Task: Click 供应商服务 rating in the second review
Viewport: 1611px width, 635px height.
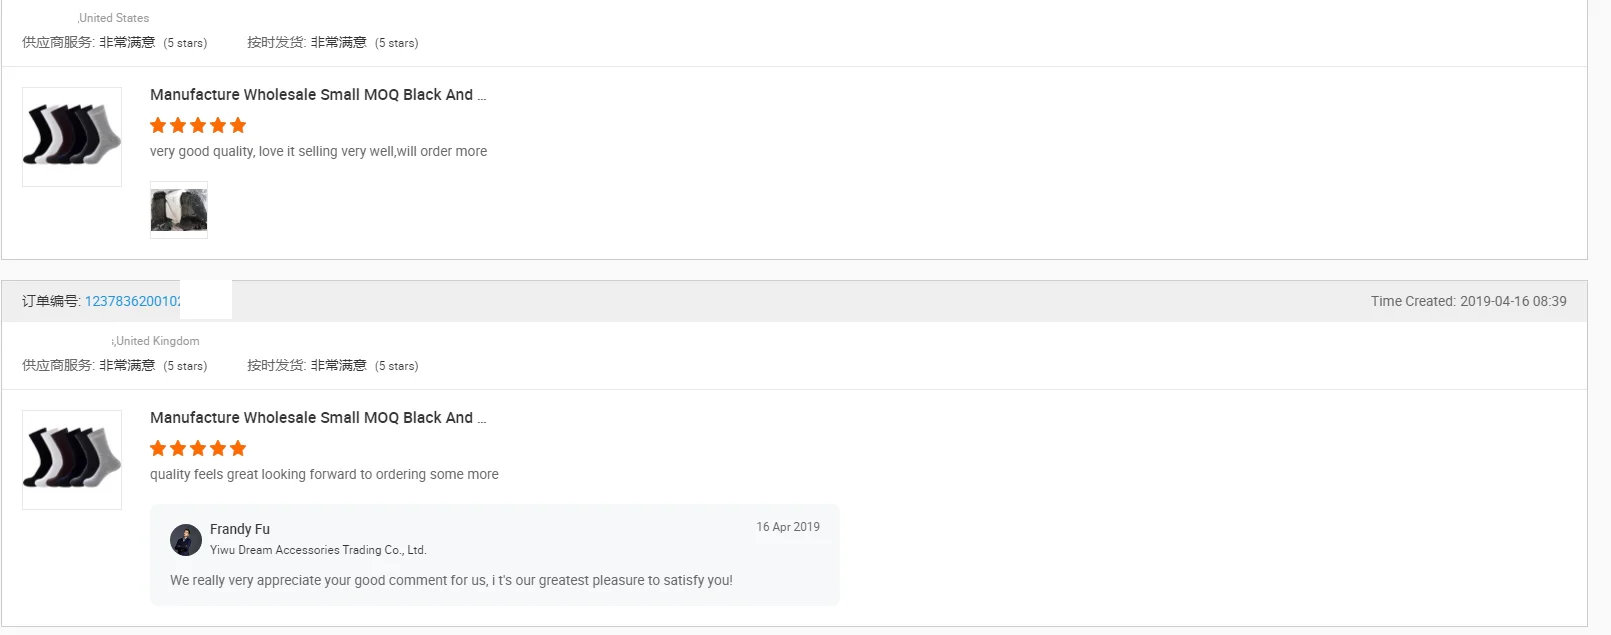Action: pyautogui.click(x=115, y=366)
